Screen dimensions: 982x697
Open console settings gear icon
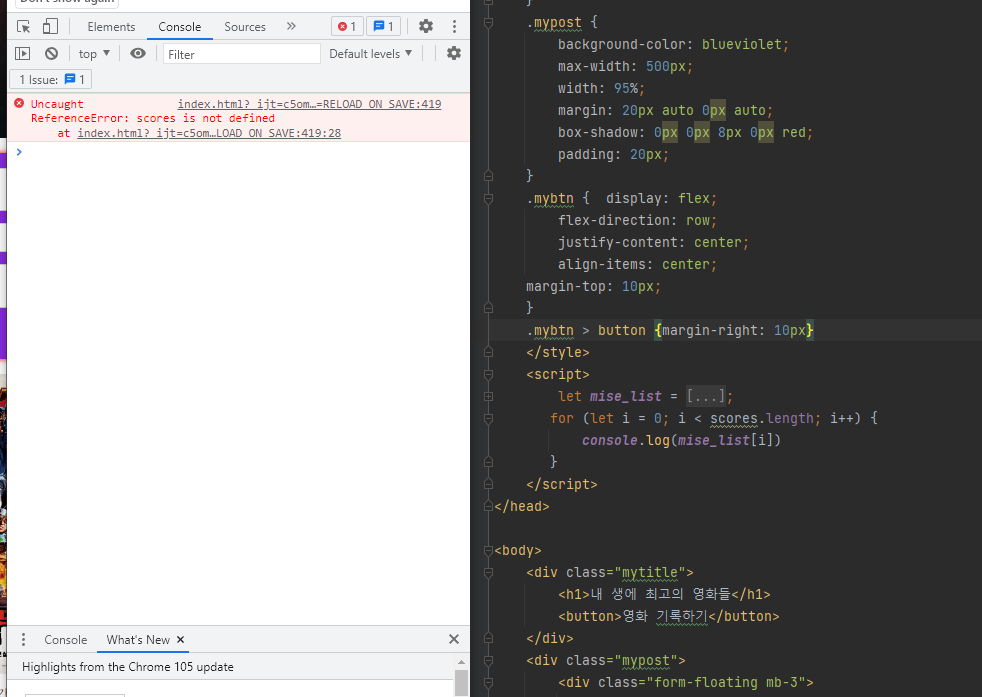454,54
